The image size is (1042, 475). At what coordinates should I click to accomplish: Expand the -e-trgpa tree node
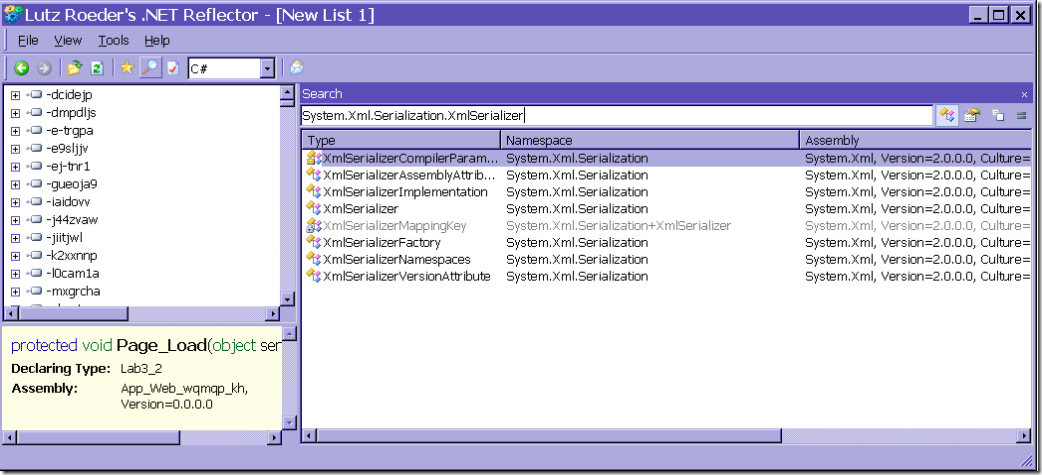pyautogui.click(x=15, y=131)
